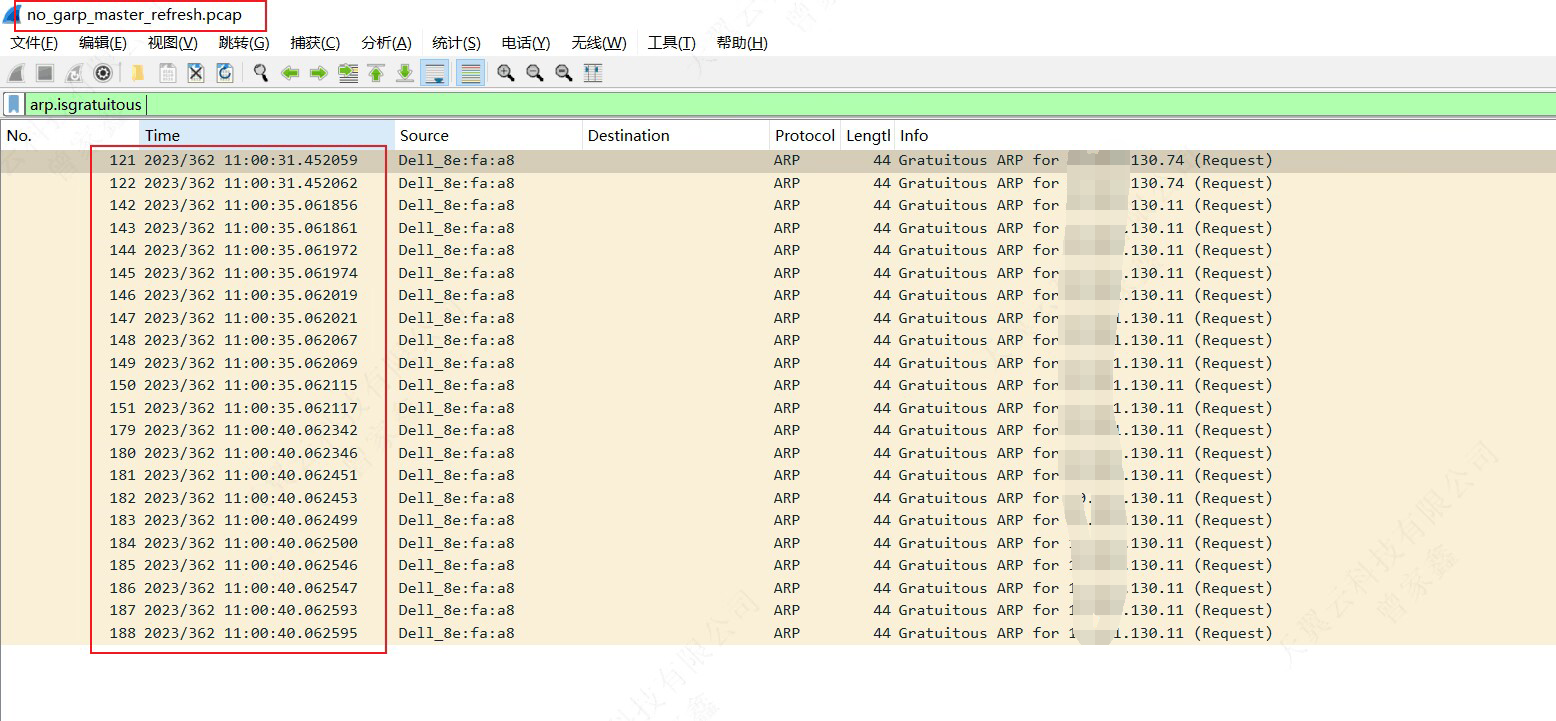This screenshot has height=721, width=1556.
Task: Jump to the last packet
Action: pyautogui.click(x=405, y=73)
